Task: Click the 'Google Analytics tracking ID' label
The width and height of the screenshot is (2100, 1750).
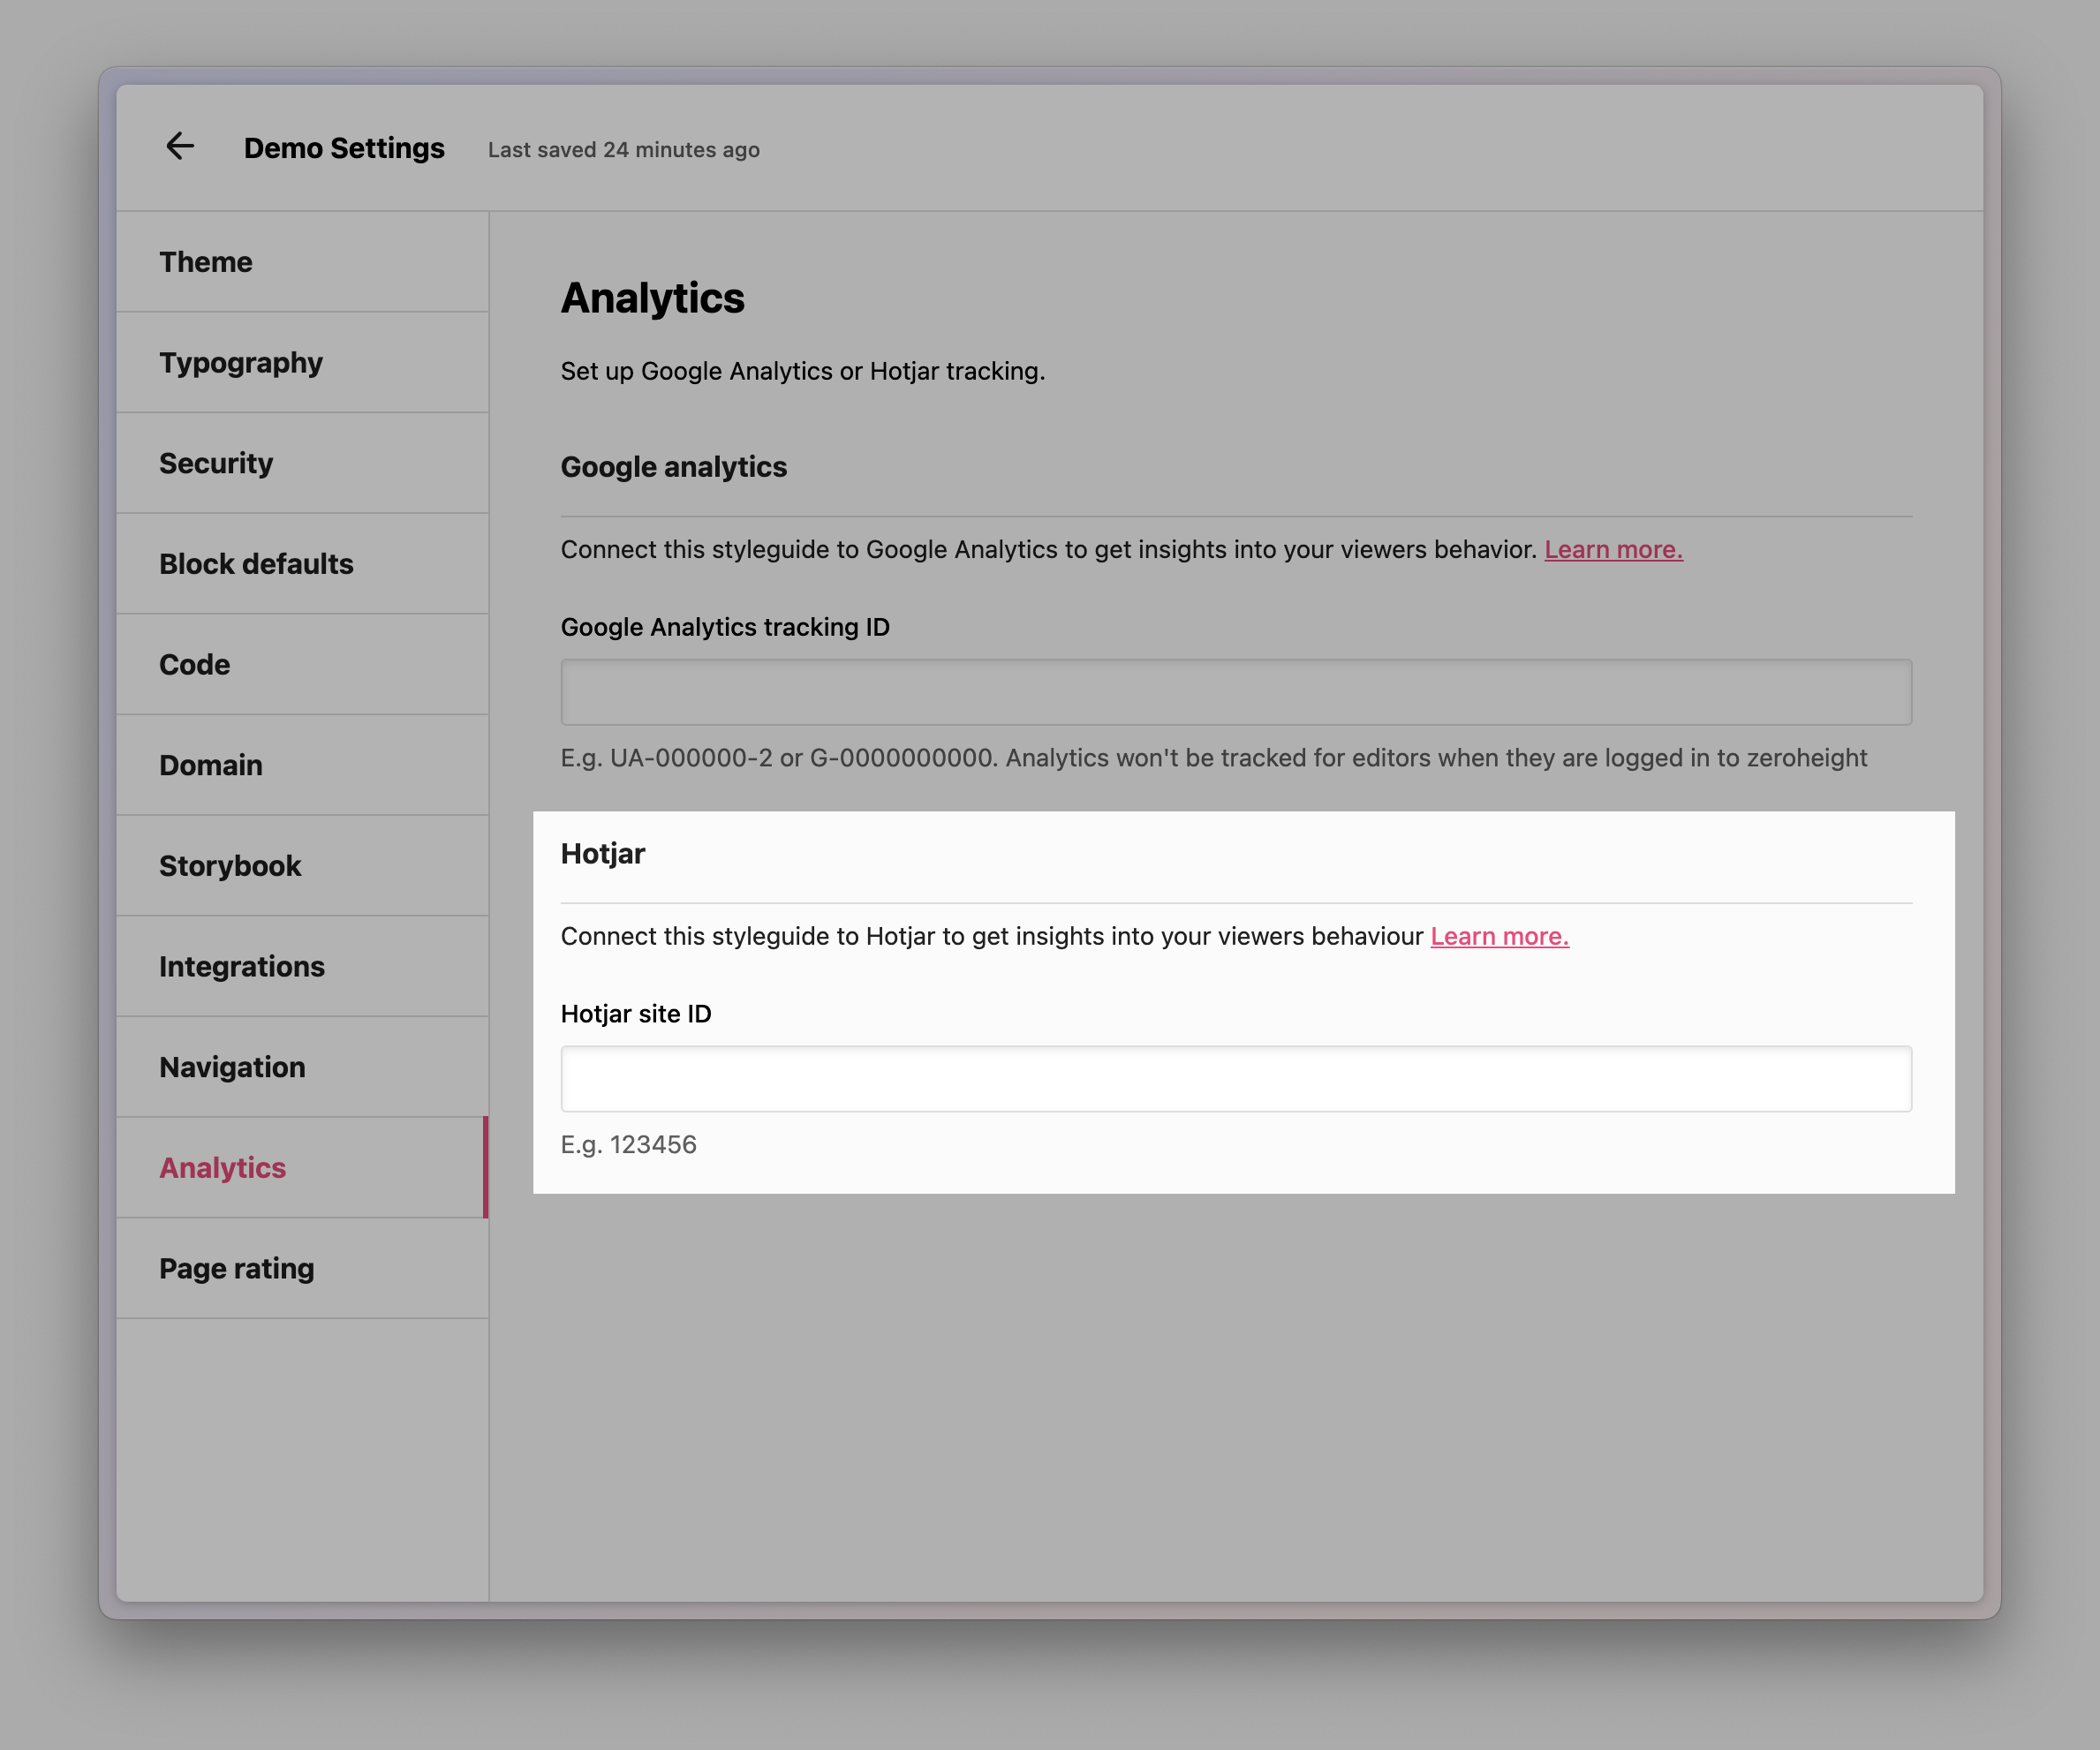Action: [725, 627]
